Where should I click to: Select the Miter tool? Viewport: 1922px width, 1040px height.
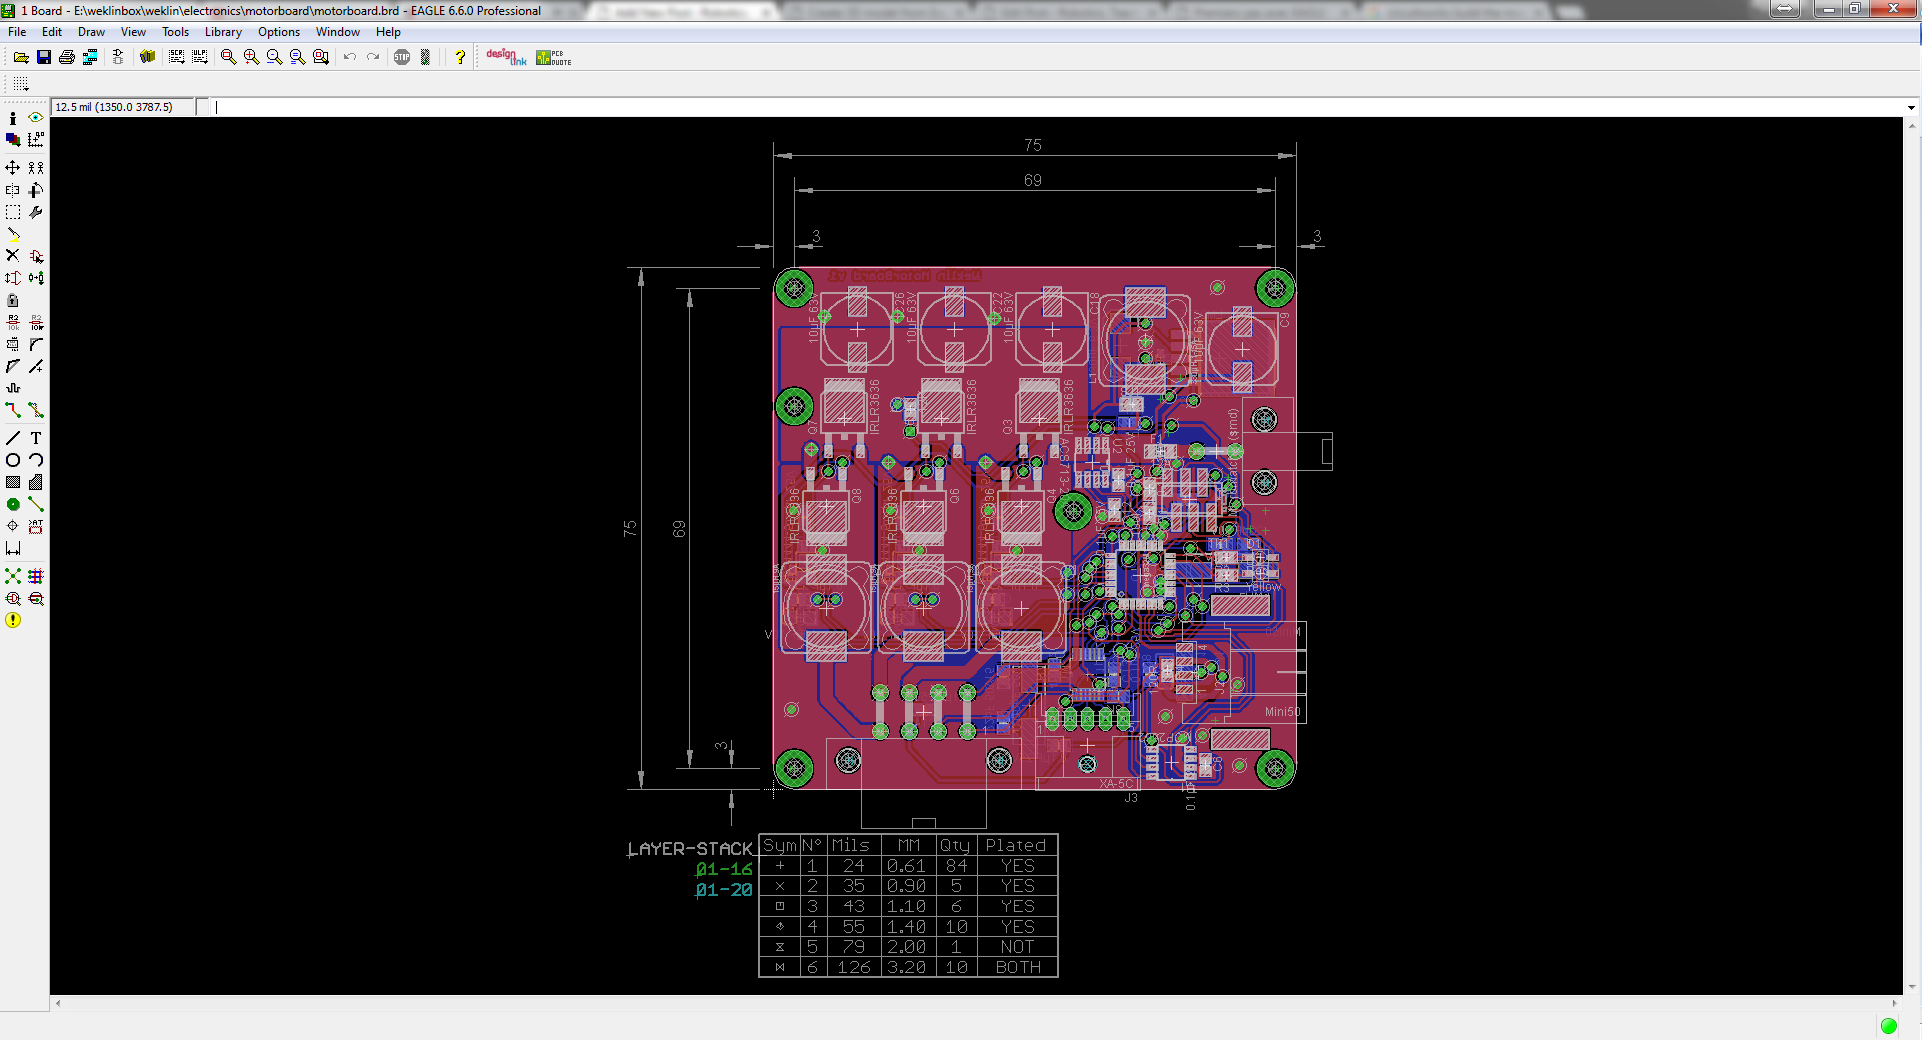coord(36,344)
